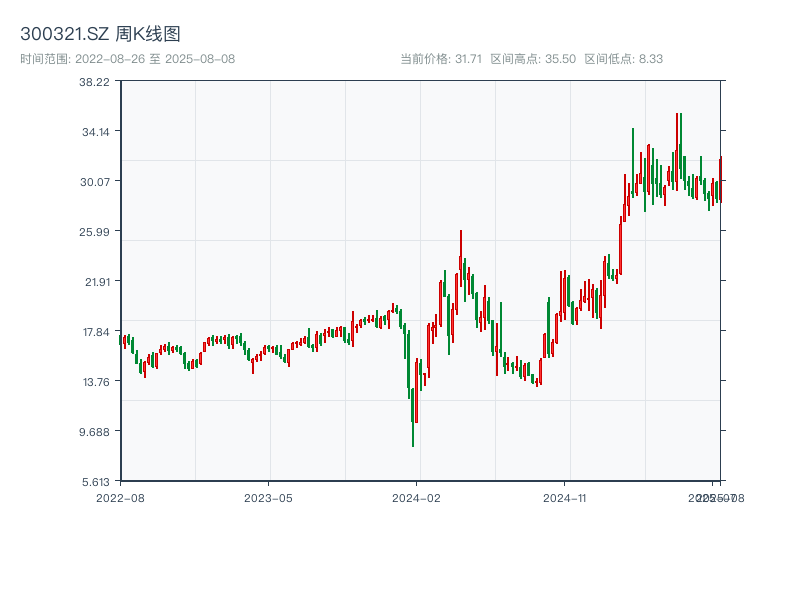This screenshot has width=800, height=600.
Task: Click the 区间高点 35.50 label
Action: pos(533,59)
